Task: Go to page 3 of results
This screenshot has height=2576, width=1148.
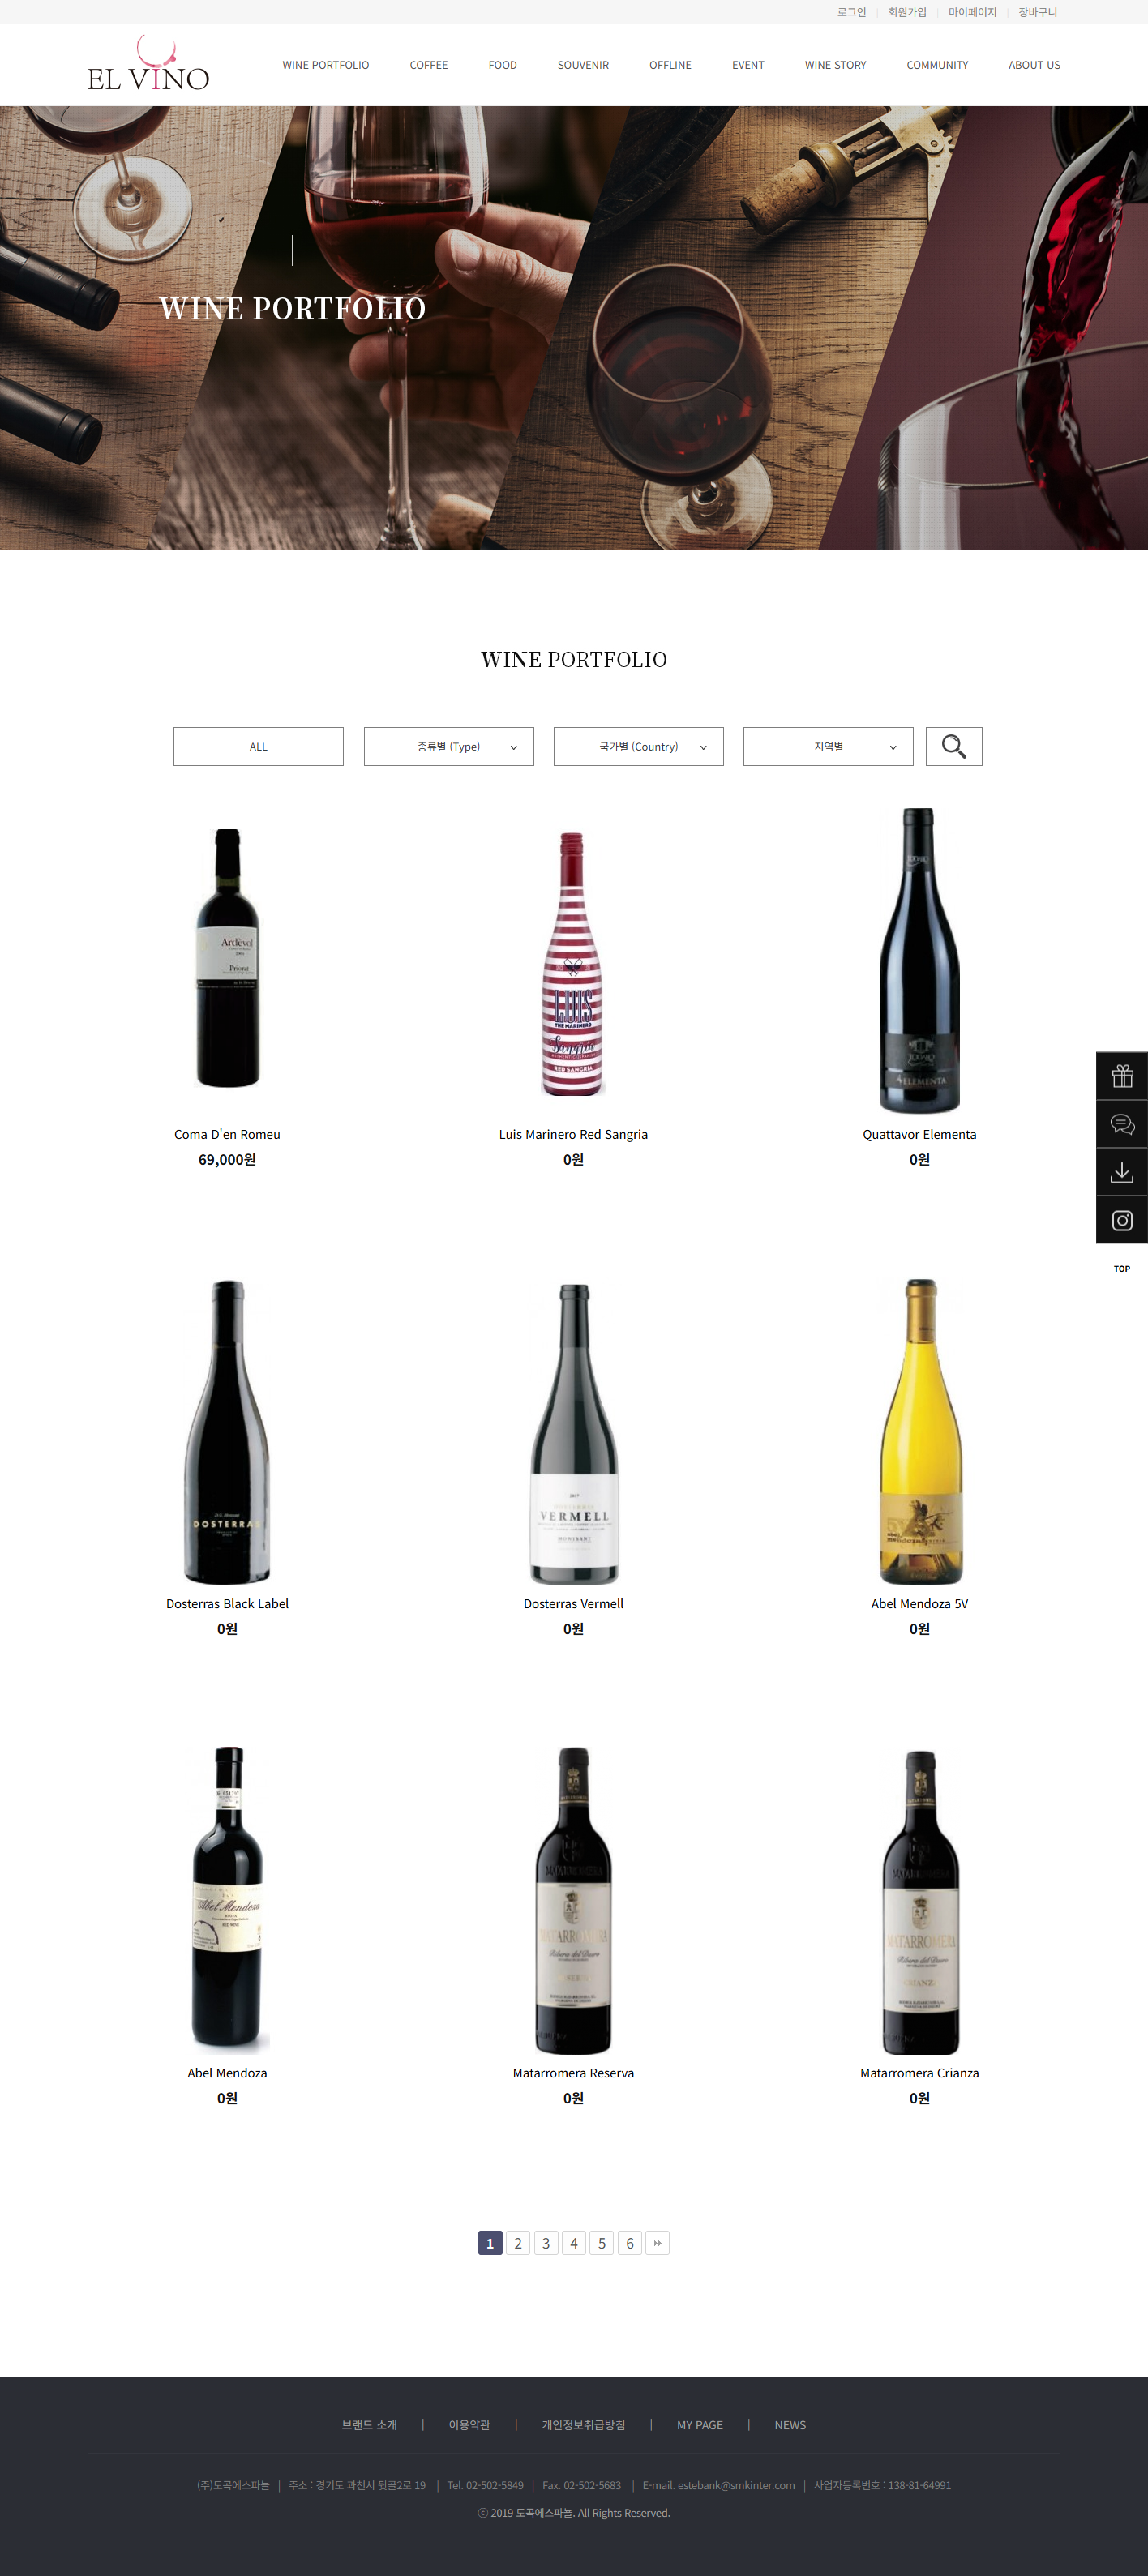Action: 546,2243
